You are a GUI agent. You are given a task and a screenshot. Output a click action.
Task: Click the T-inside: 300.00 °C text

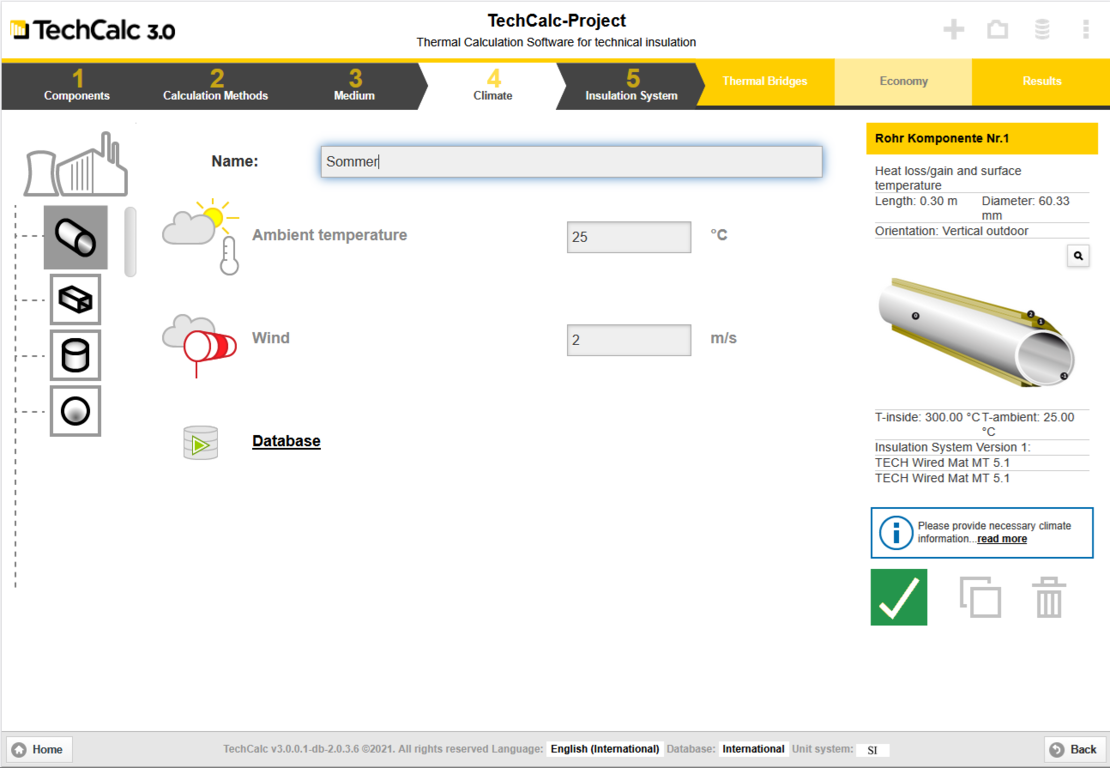point(927,417)
